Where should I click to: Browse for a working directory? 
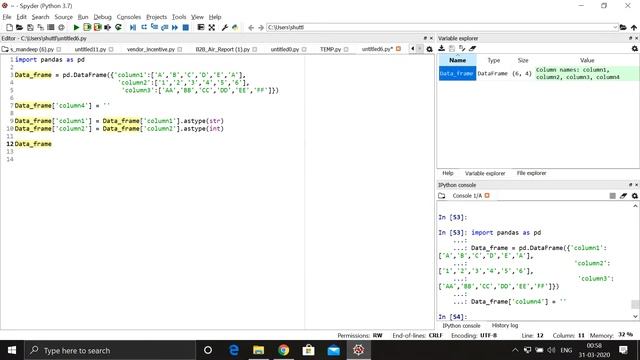coord(623,27)
